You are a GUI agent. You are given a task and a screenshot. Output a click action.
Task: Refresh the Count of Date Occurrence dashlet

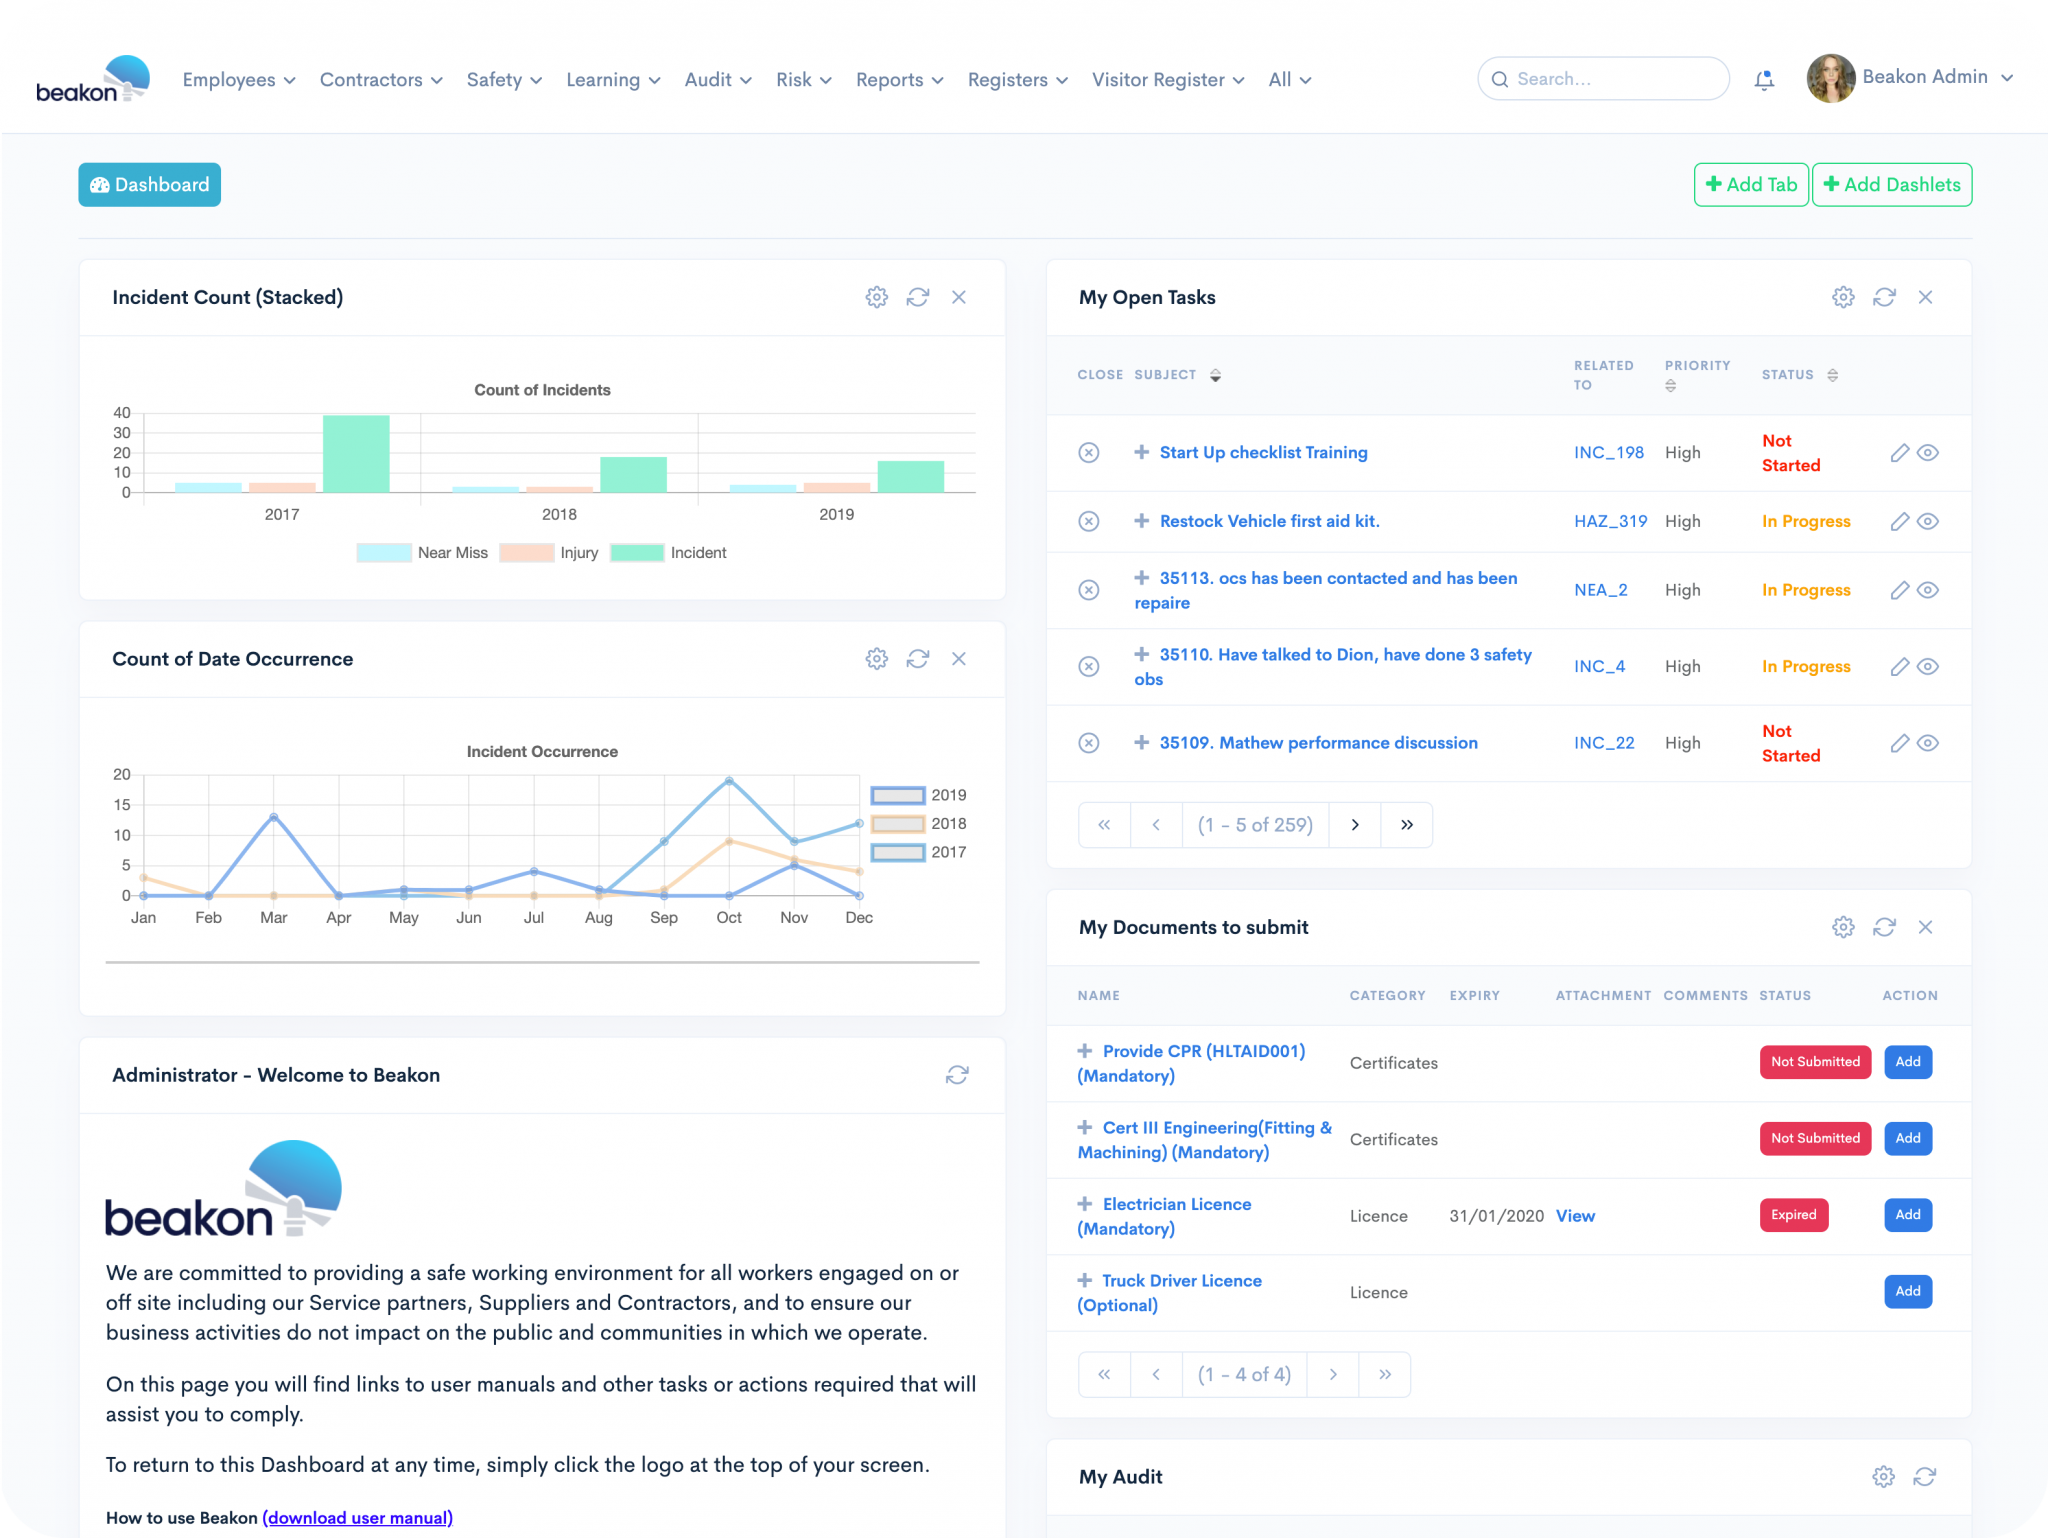(917, 659)
